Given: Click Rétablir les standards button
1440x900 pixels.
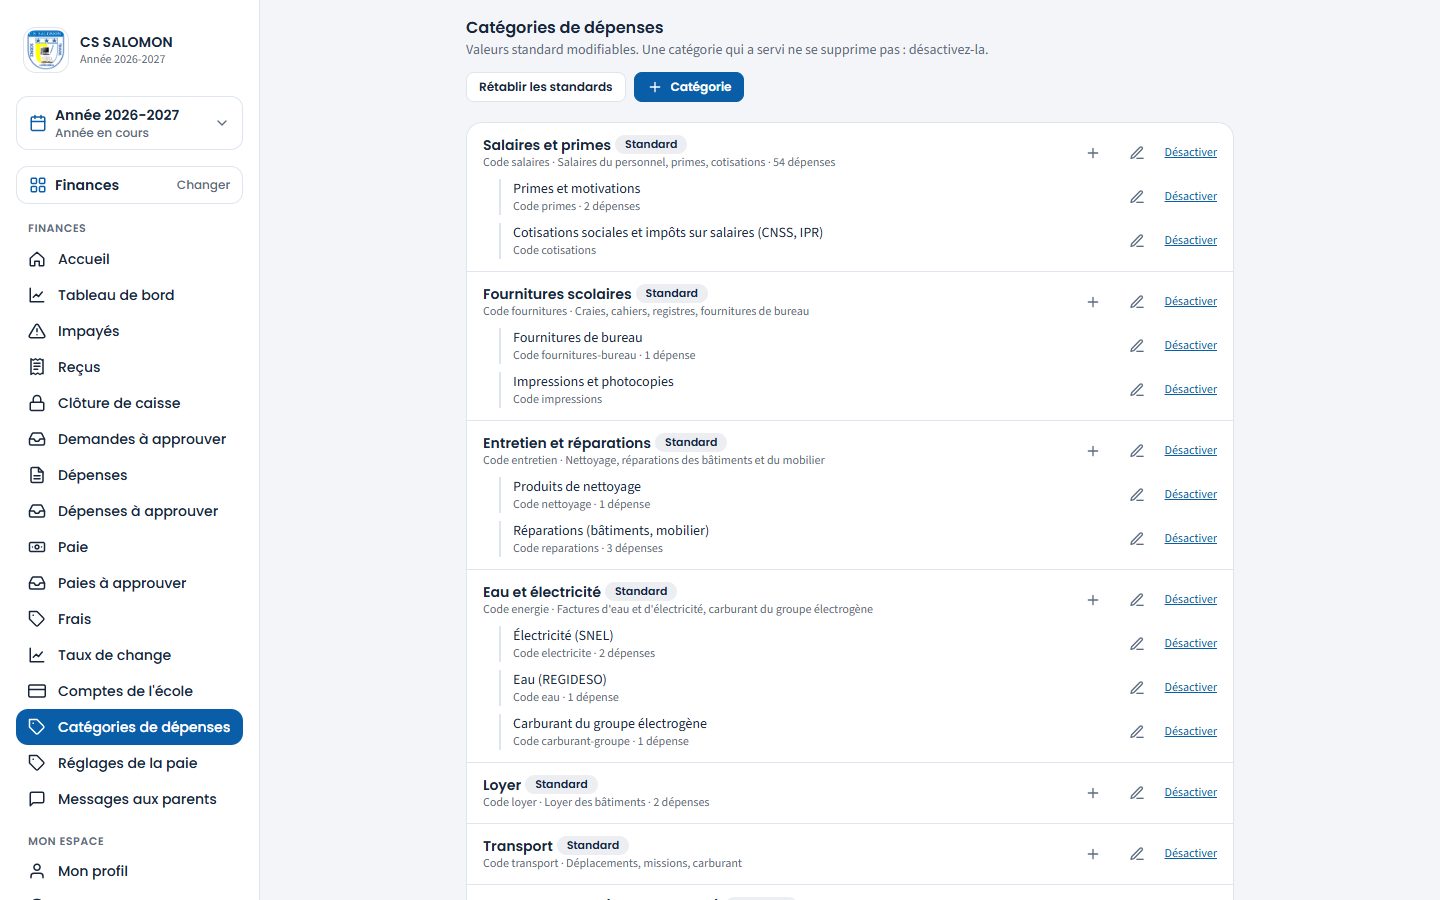Looking at the screenshot, I should 546,87.
